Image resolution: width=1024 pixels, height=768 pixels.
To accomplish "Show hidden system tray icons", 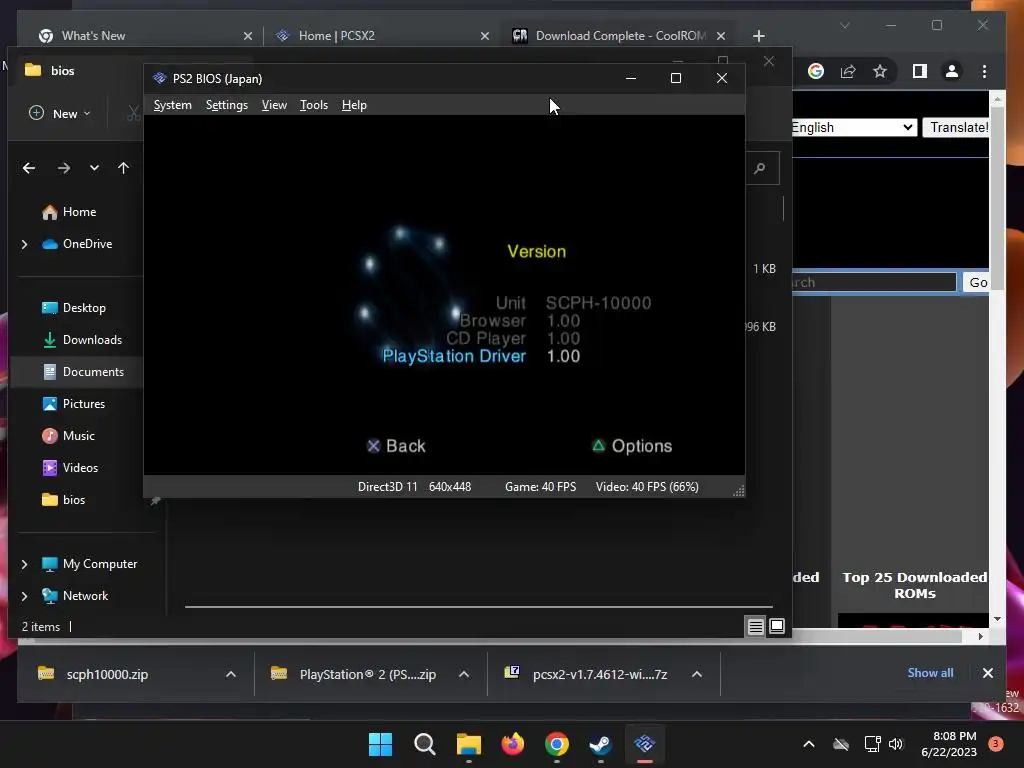I will point(808,744).
